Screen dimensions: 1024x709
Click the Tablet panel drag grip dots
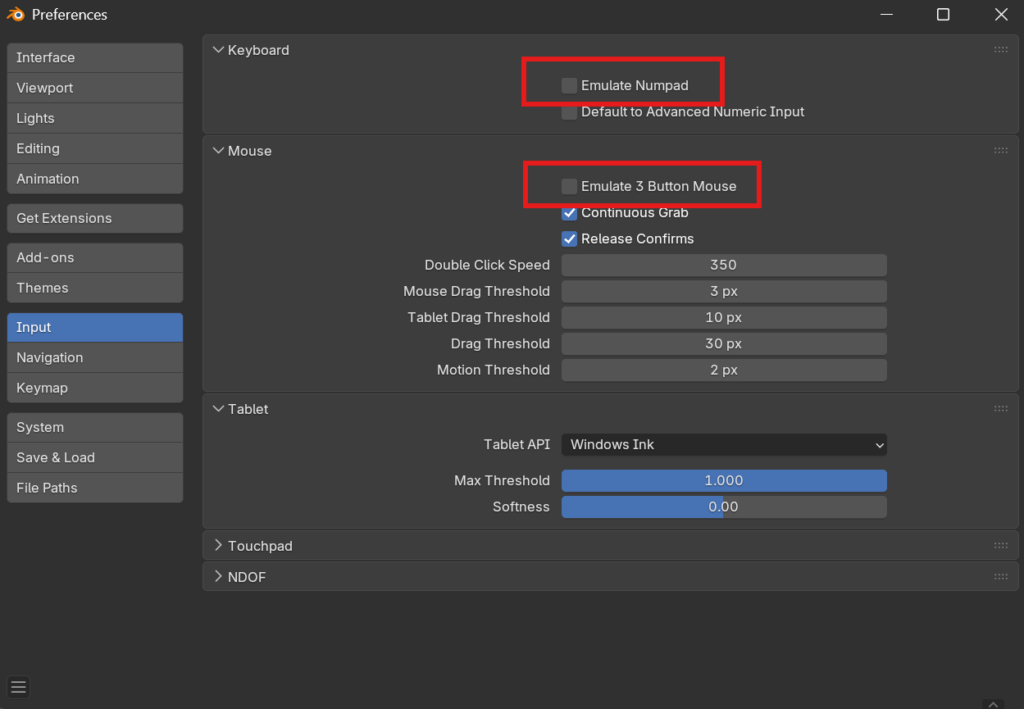tap(1000, 409)
